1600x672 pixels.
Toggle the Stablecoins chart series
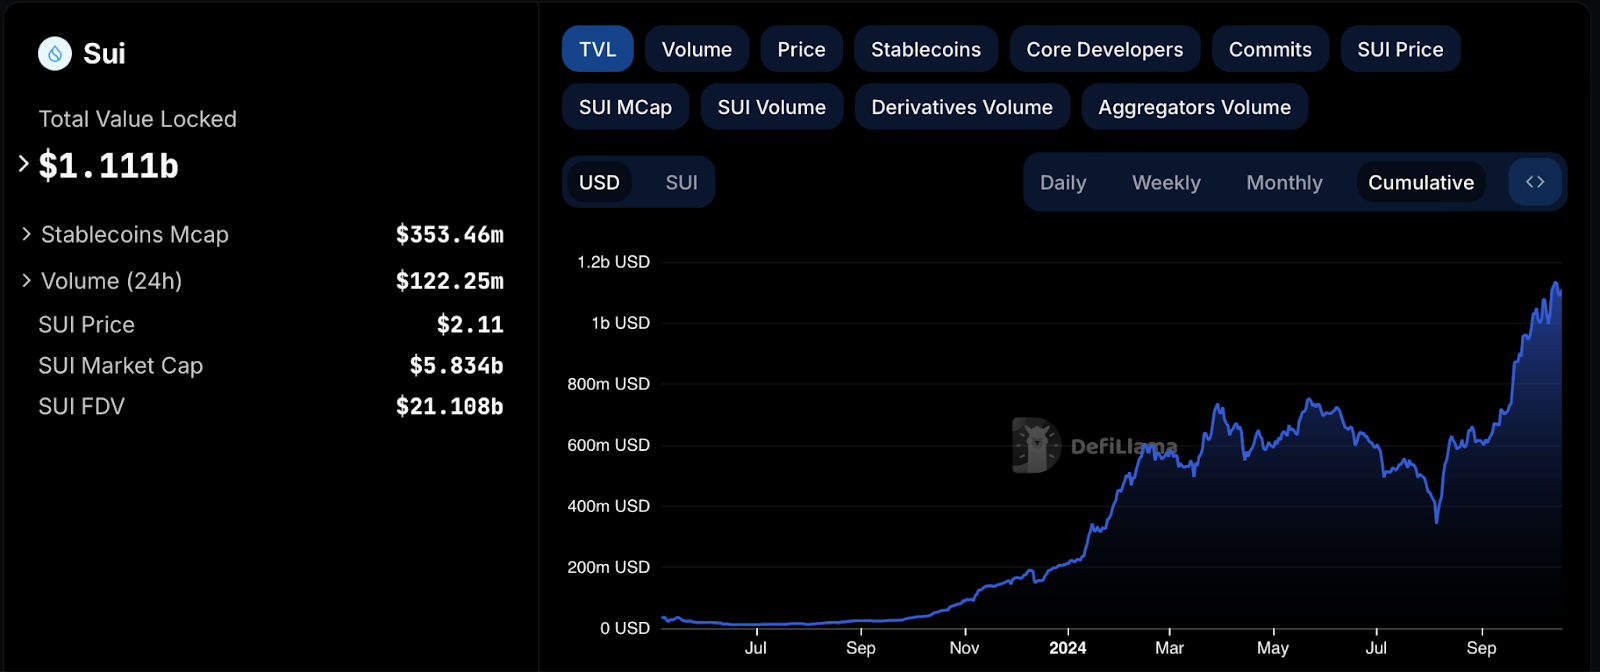point(926,49)
